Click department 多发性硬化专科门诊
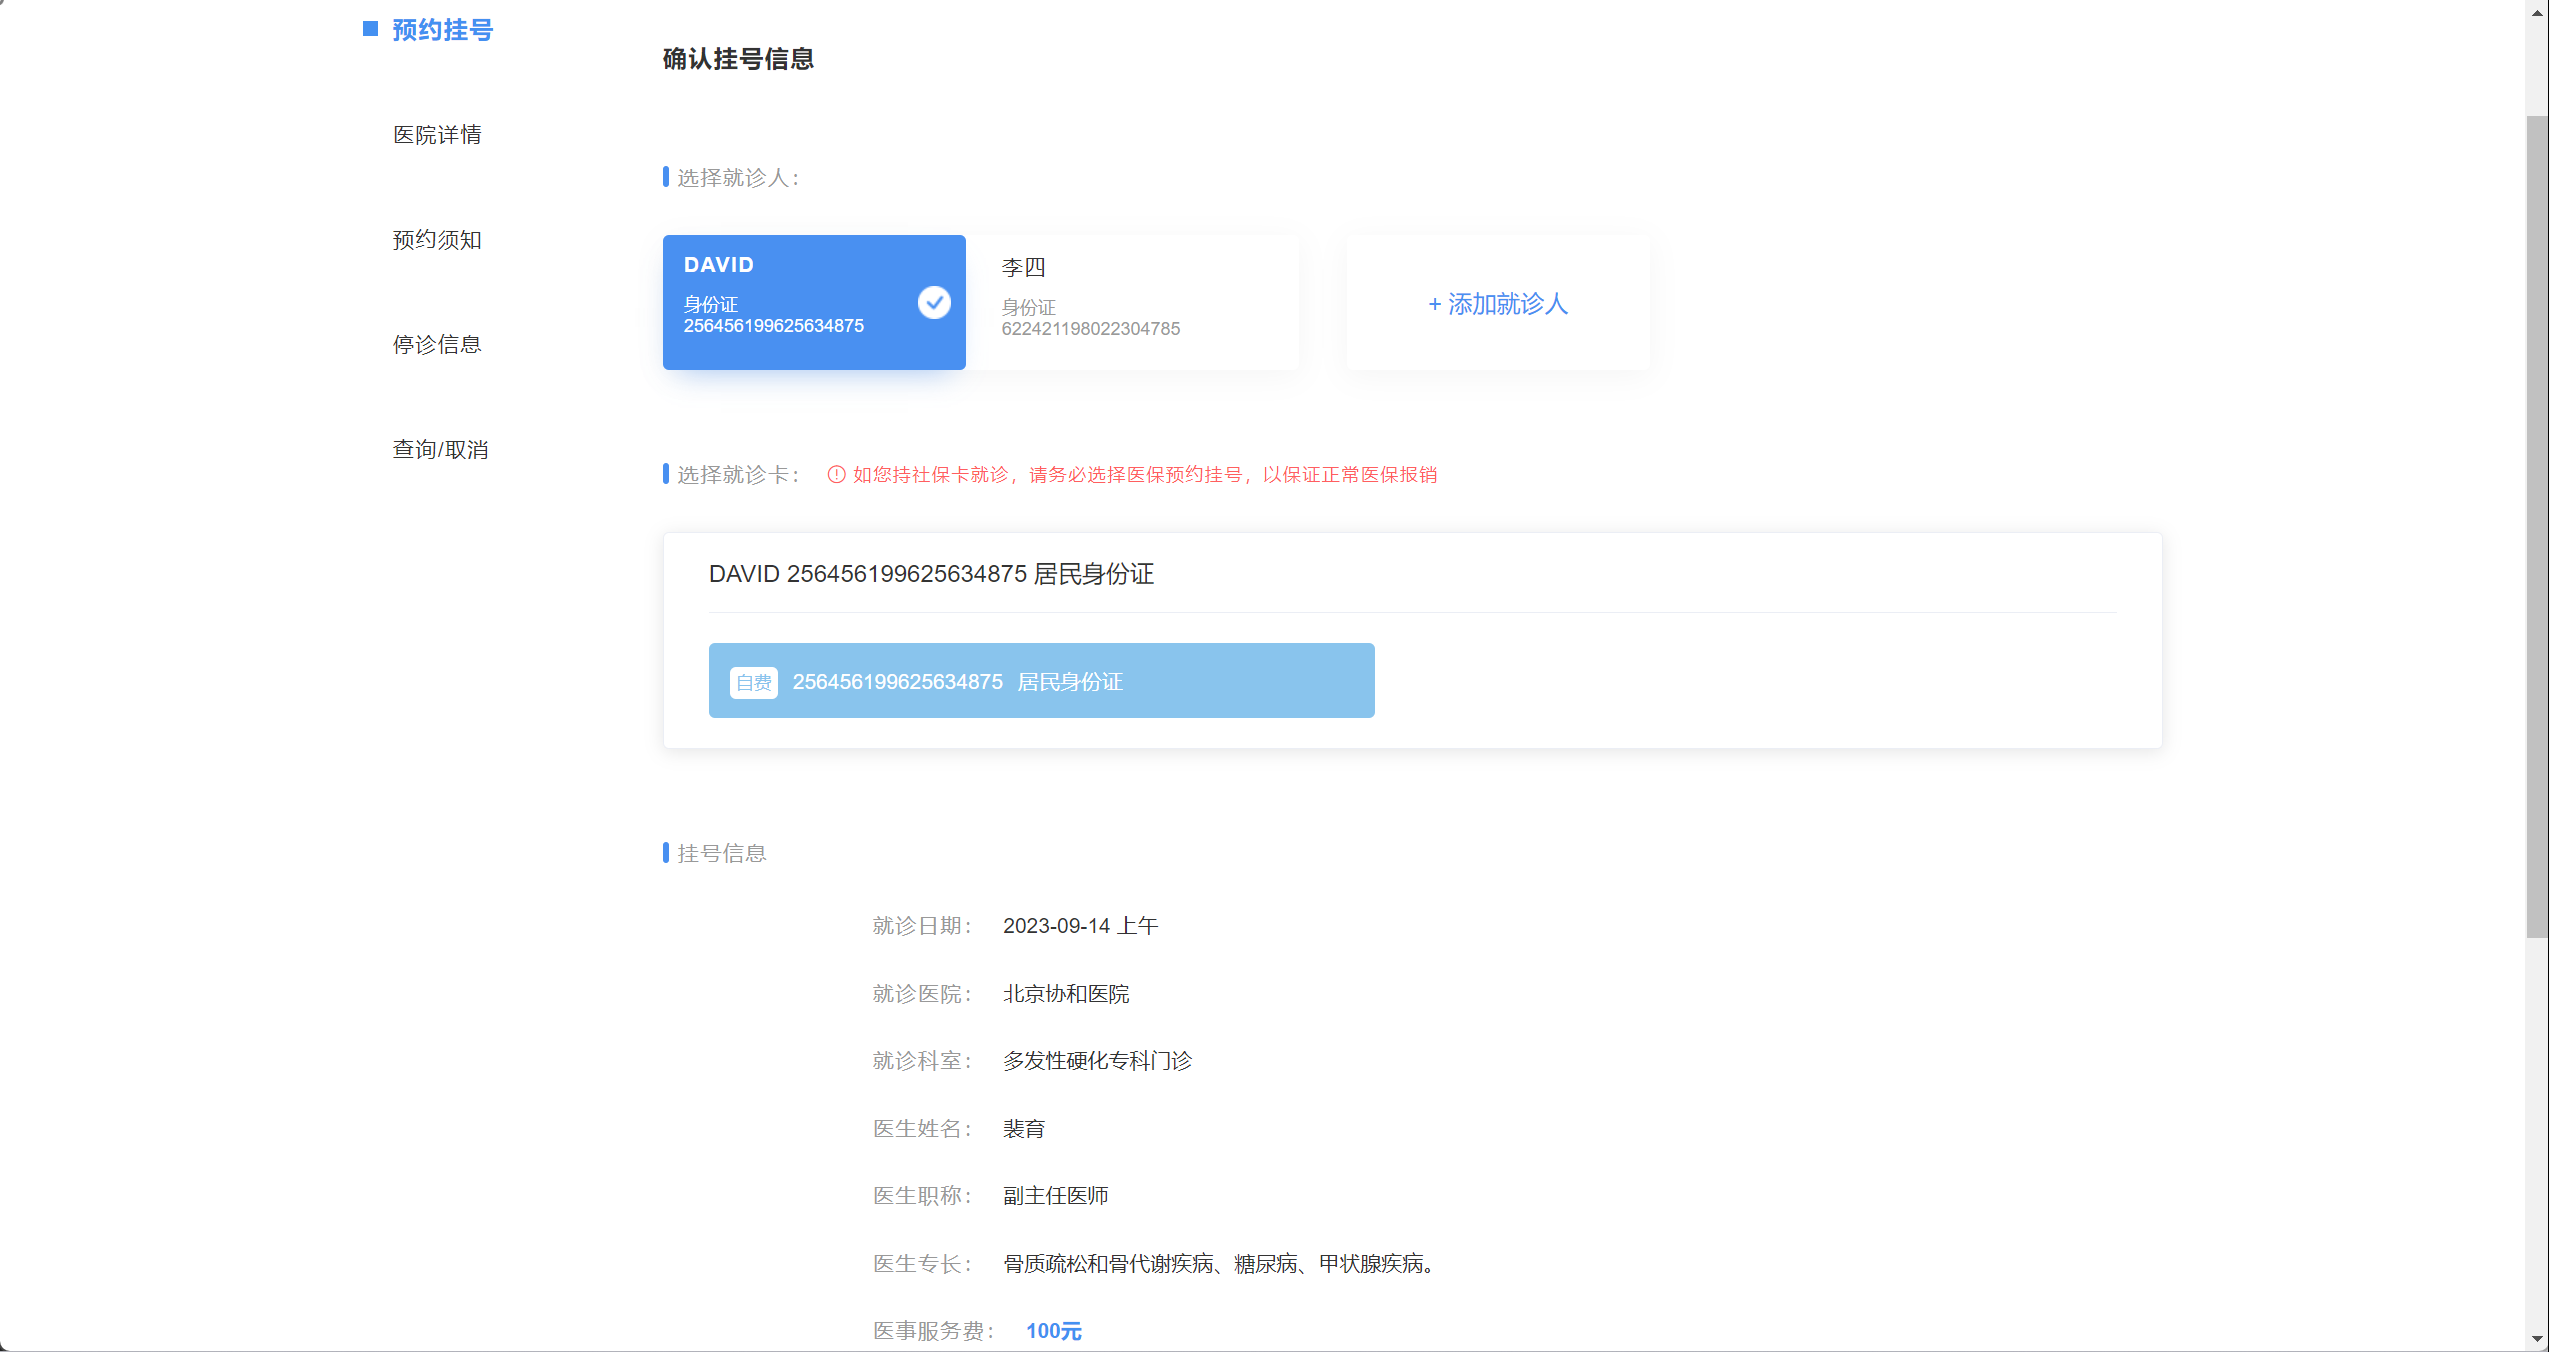2549x1352 pixels. pos(1097,1061)
